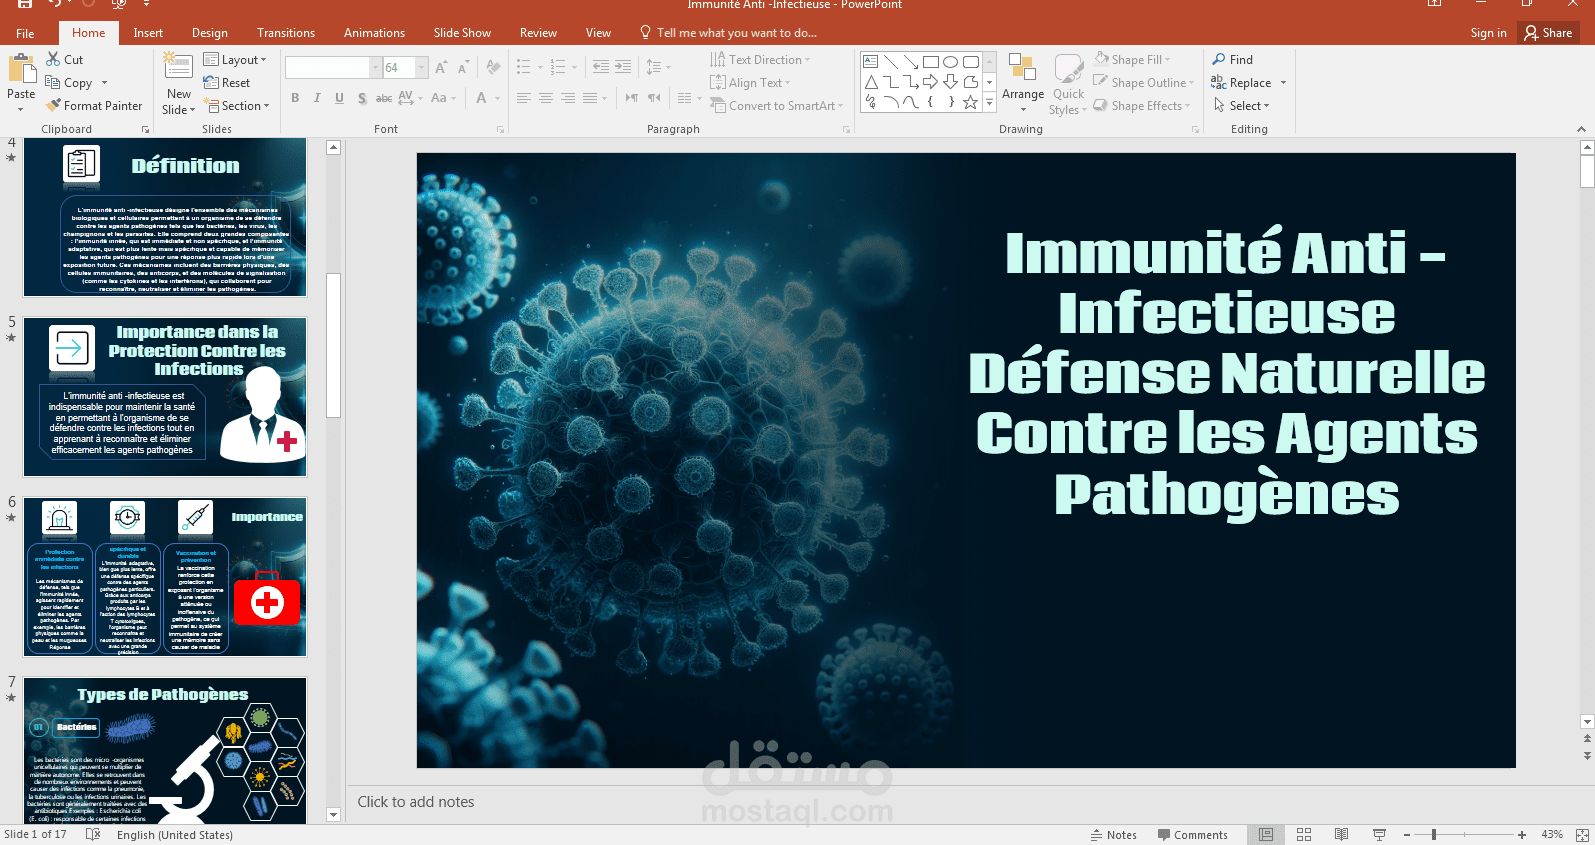The width and height of the screenshot is (1595, 845).
Task: Open the font name combo box
Action: click(x=333, y=68)
